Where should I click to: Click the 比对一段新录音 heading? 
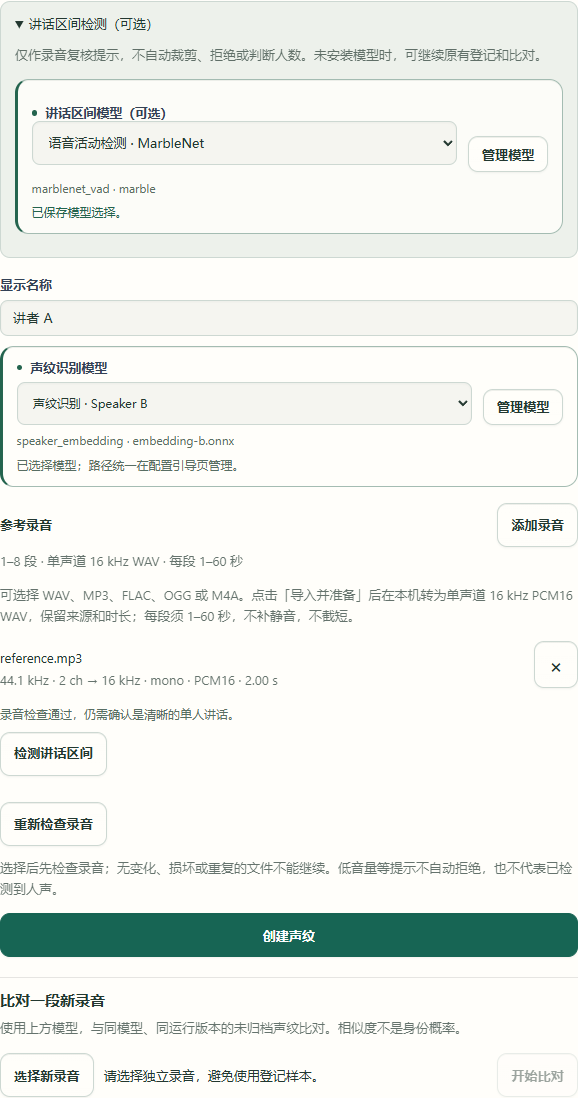pos(53,1000)
